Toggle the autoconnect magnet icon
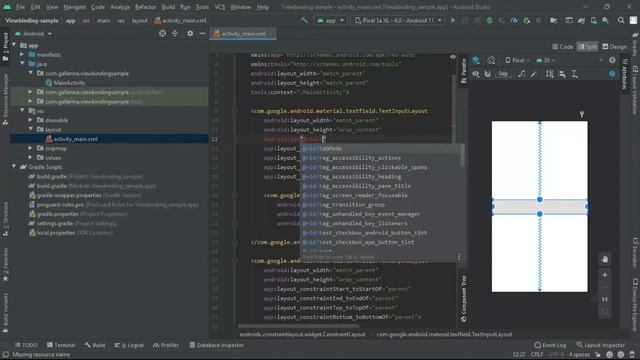The height and width of the screenshot is (360, 640). (488, 74)
